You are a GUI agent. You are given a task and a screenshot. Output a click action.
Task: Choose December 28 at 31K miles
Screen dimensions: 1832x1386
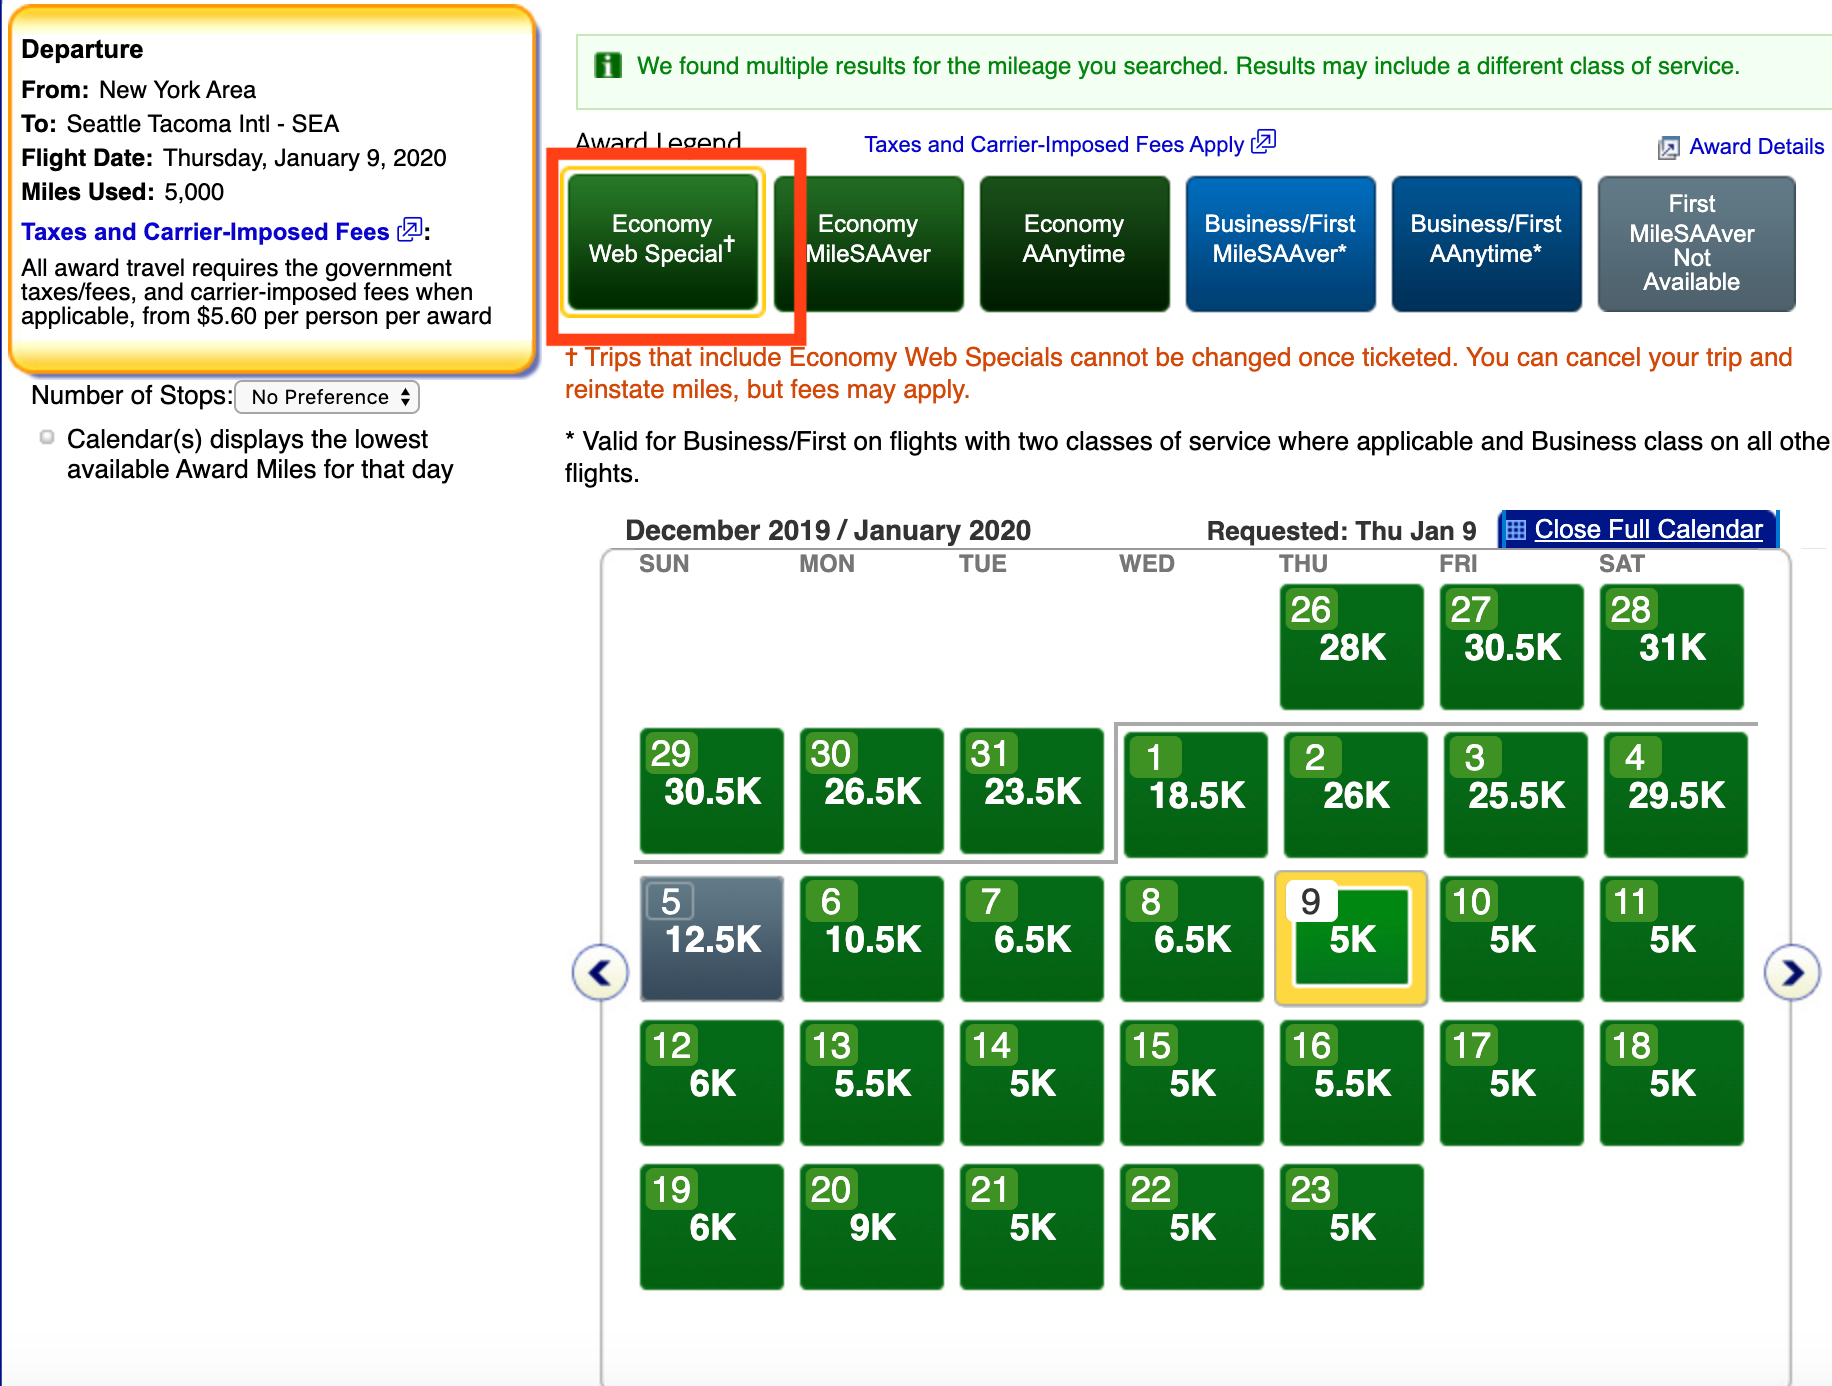1671,647
